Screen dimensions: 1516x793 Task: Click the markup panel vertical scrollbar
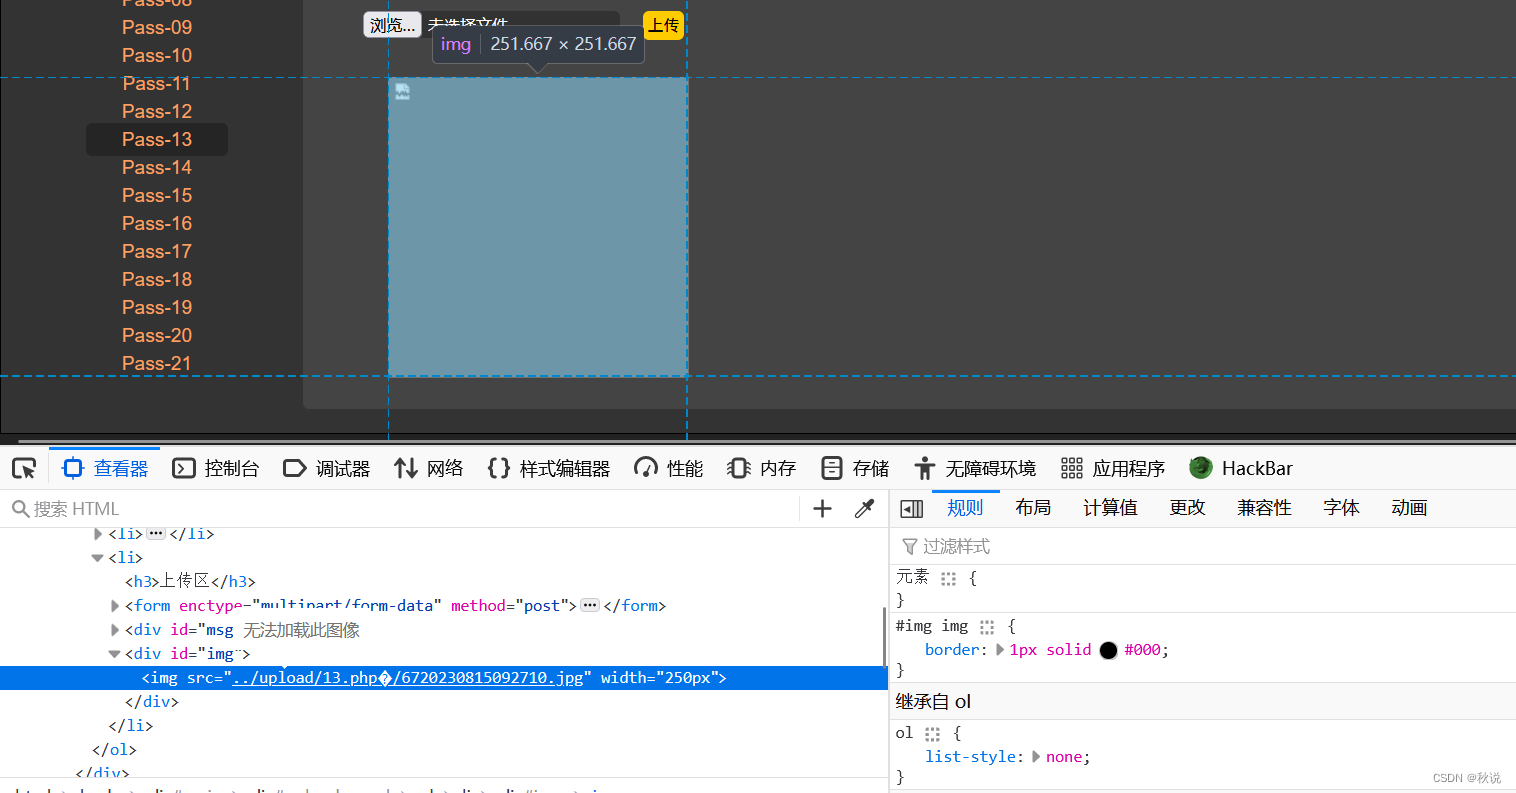pyautogui.click(x=884, y=636)
